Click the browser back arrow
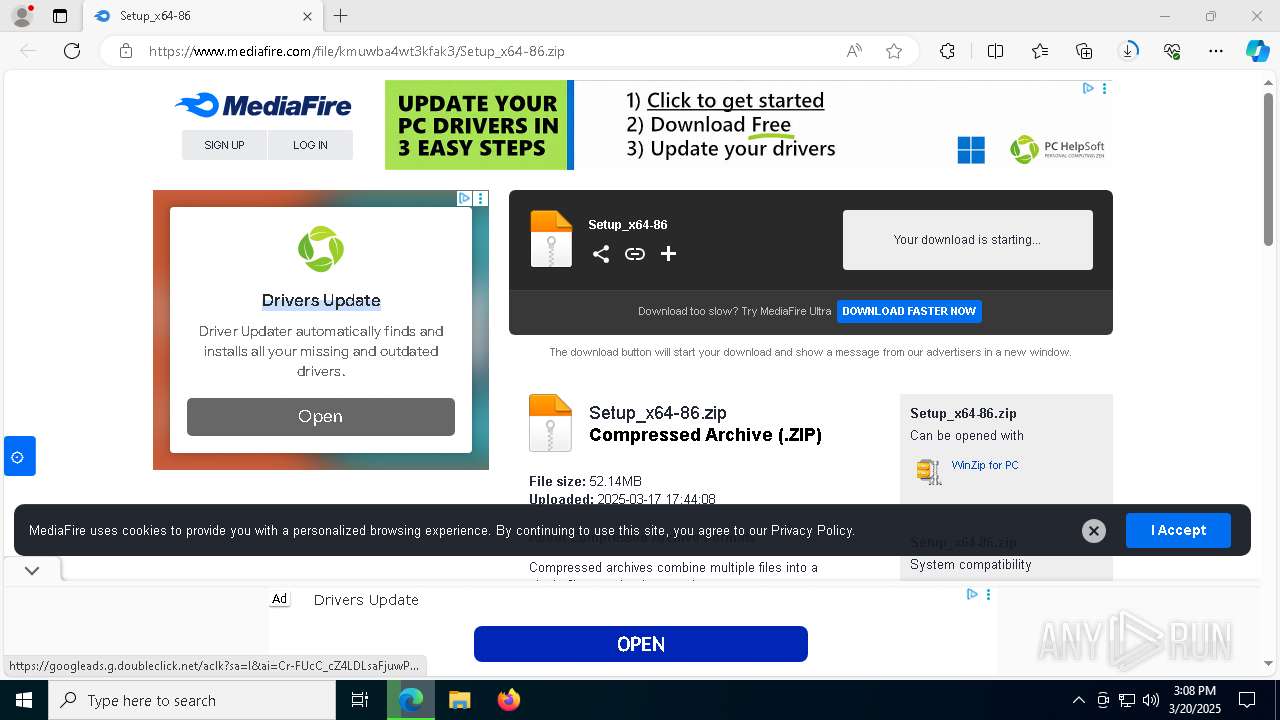1280x720 pixels. pyautogui.click(x=28, y=51)
